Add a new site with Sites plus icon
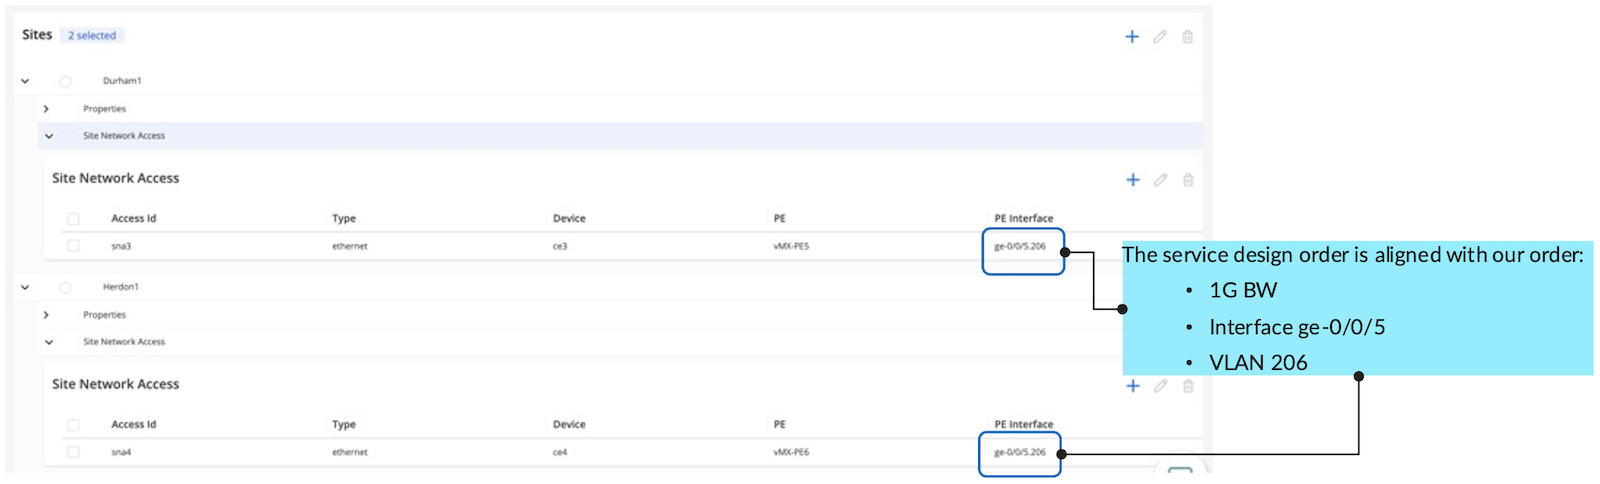Screen dimensions: 1600x484 tap(1132, 37)
